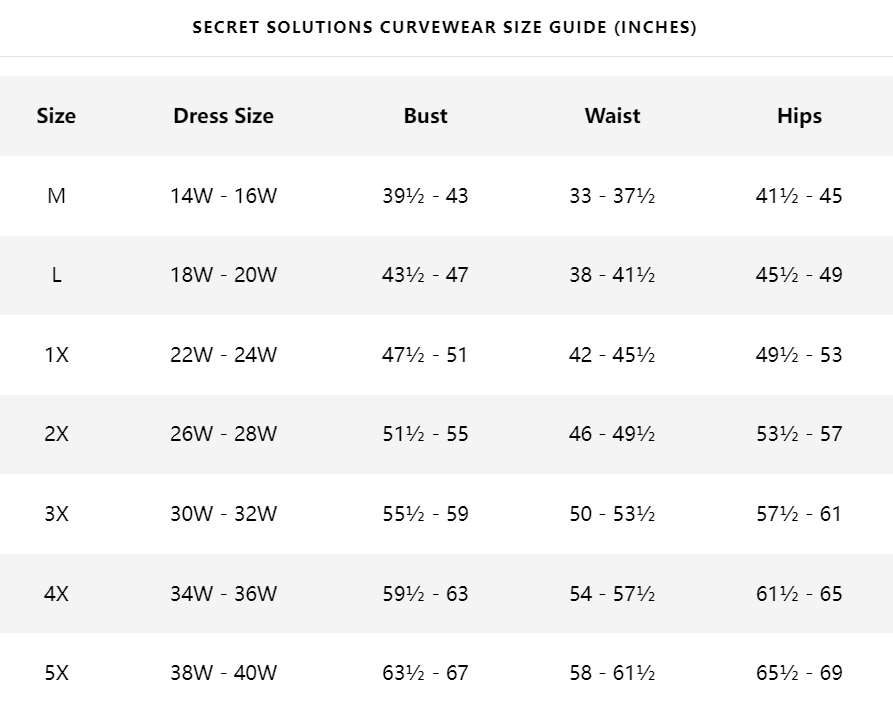Click the Hips column header
This screenshot has height=717, width=893.
pyautogui.click(x=799, y=116)
